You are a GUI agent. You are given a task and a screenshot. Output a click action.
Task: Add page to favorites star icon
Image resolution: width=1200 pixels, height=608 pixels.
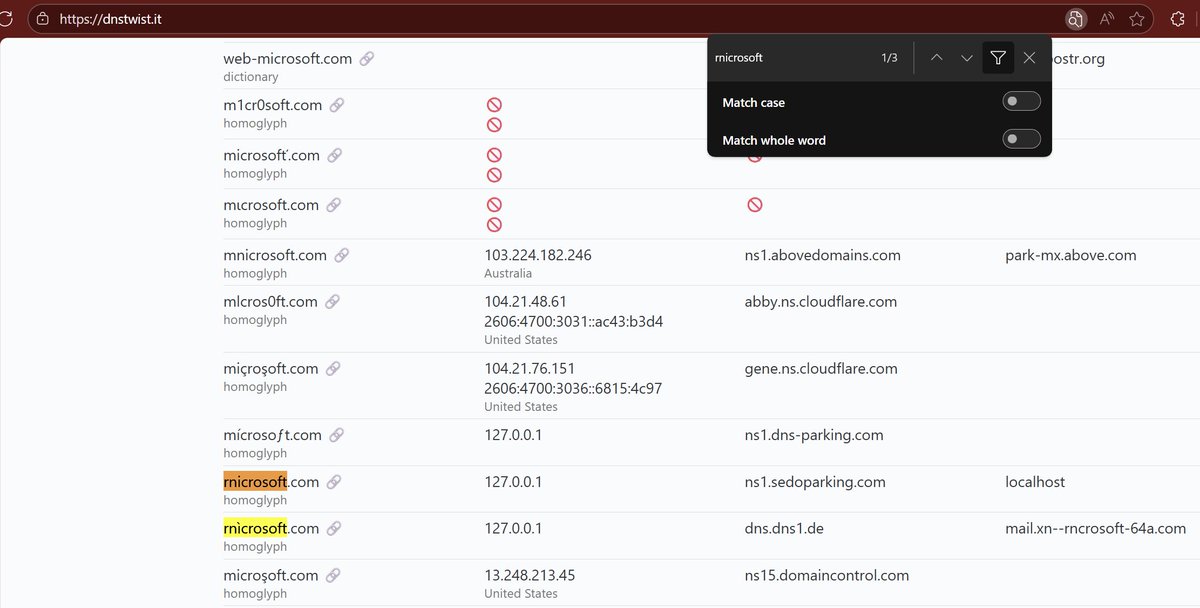(x=1137, y=19)
